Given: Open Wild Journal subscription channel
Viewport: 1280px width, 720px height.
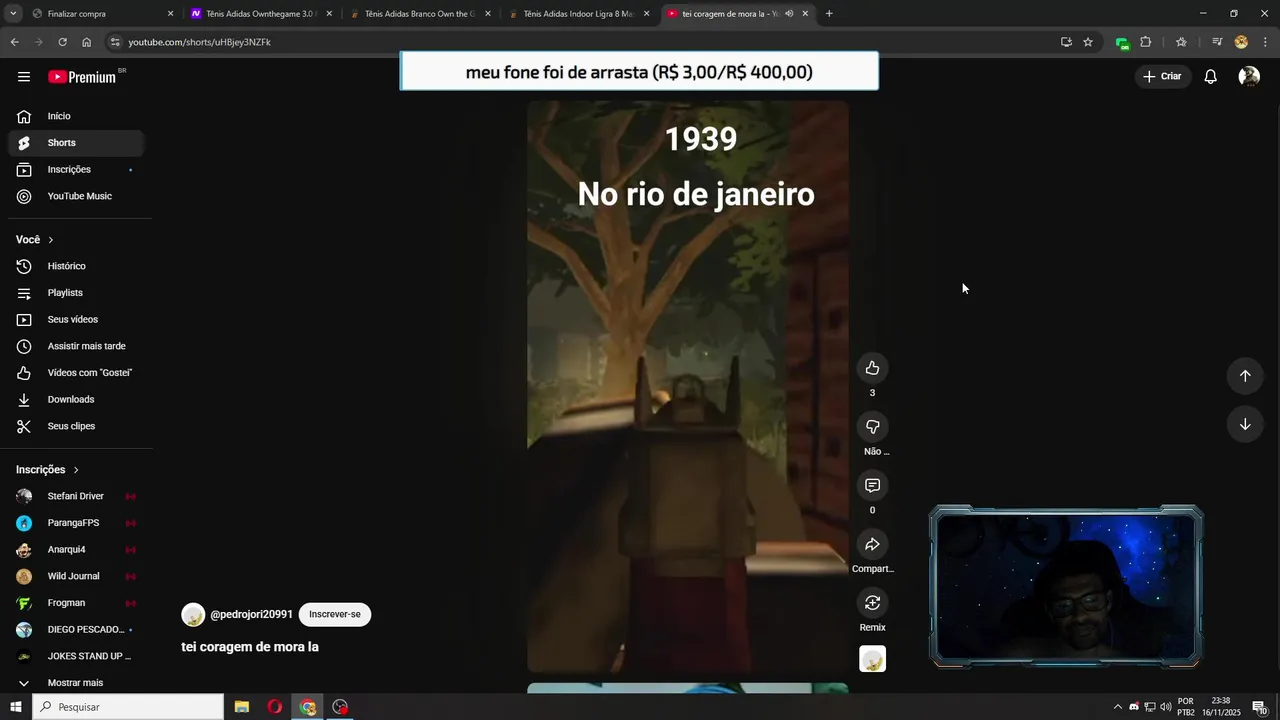Looking at the screenshot, I should tap(76, 576).
